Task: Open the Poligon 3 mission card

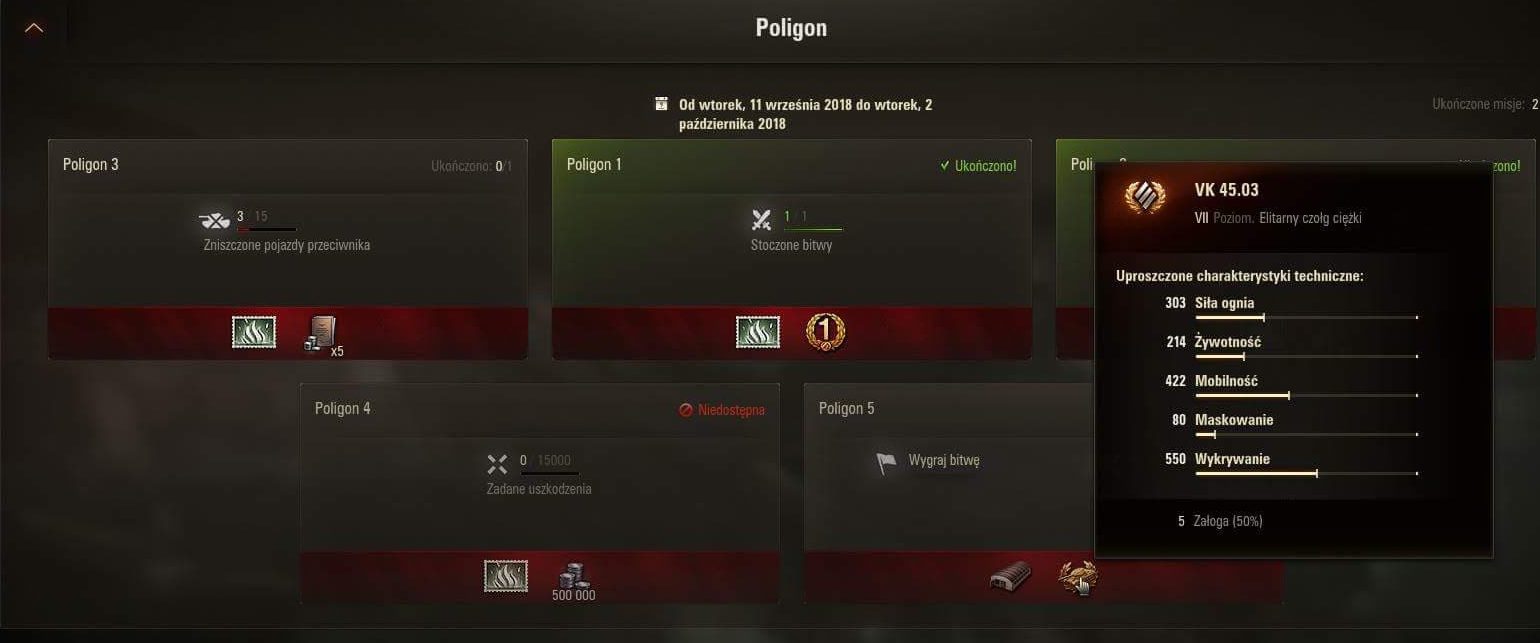Action: (288, 249)
